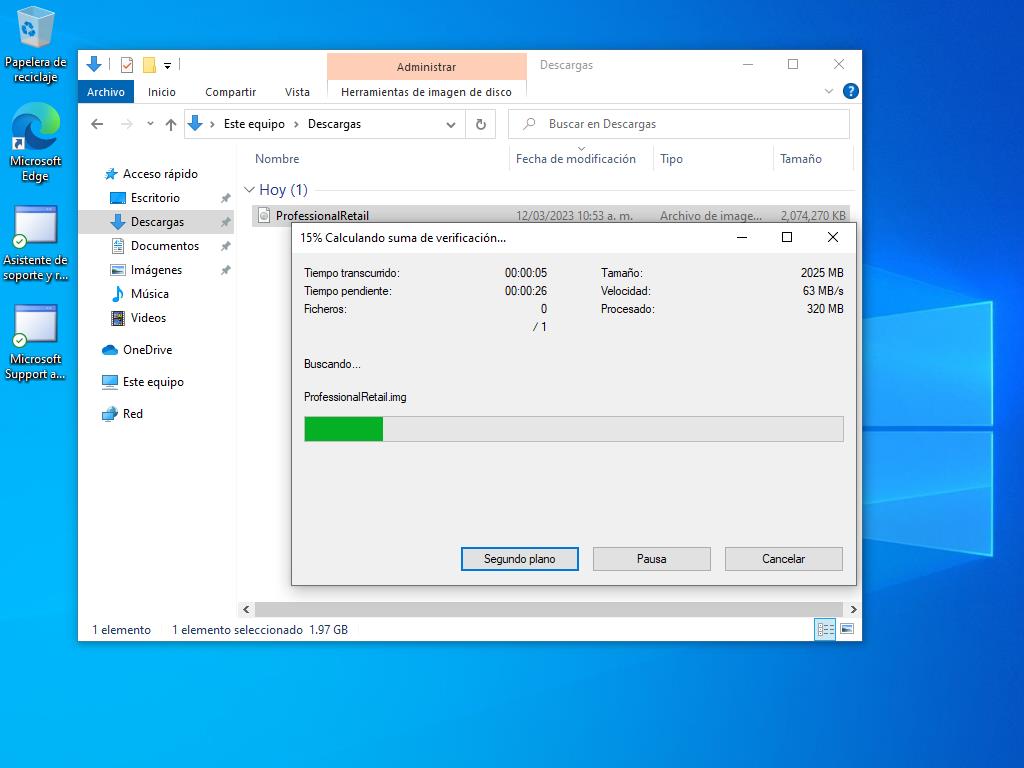Screen dimensions: 1024x768
Task: Expand the ribbon with the chevron
Action: (829, 91)
